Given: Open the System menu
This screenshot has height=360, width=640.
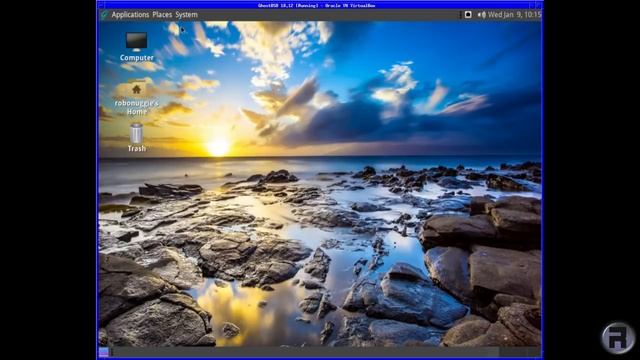Looking at the screenshot, I should [x=186, y=15].
